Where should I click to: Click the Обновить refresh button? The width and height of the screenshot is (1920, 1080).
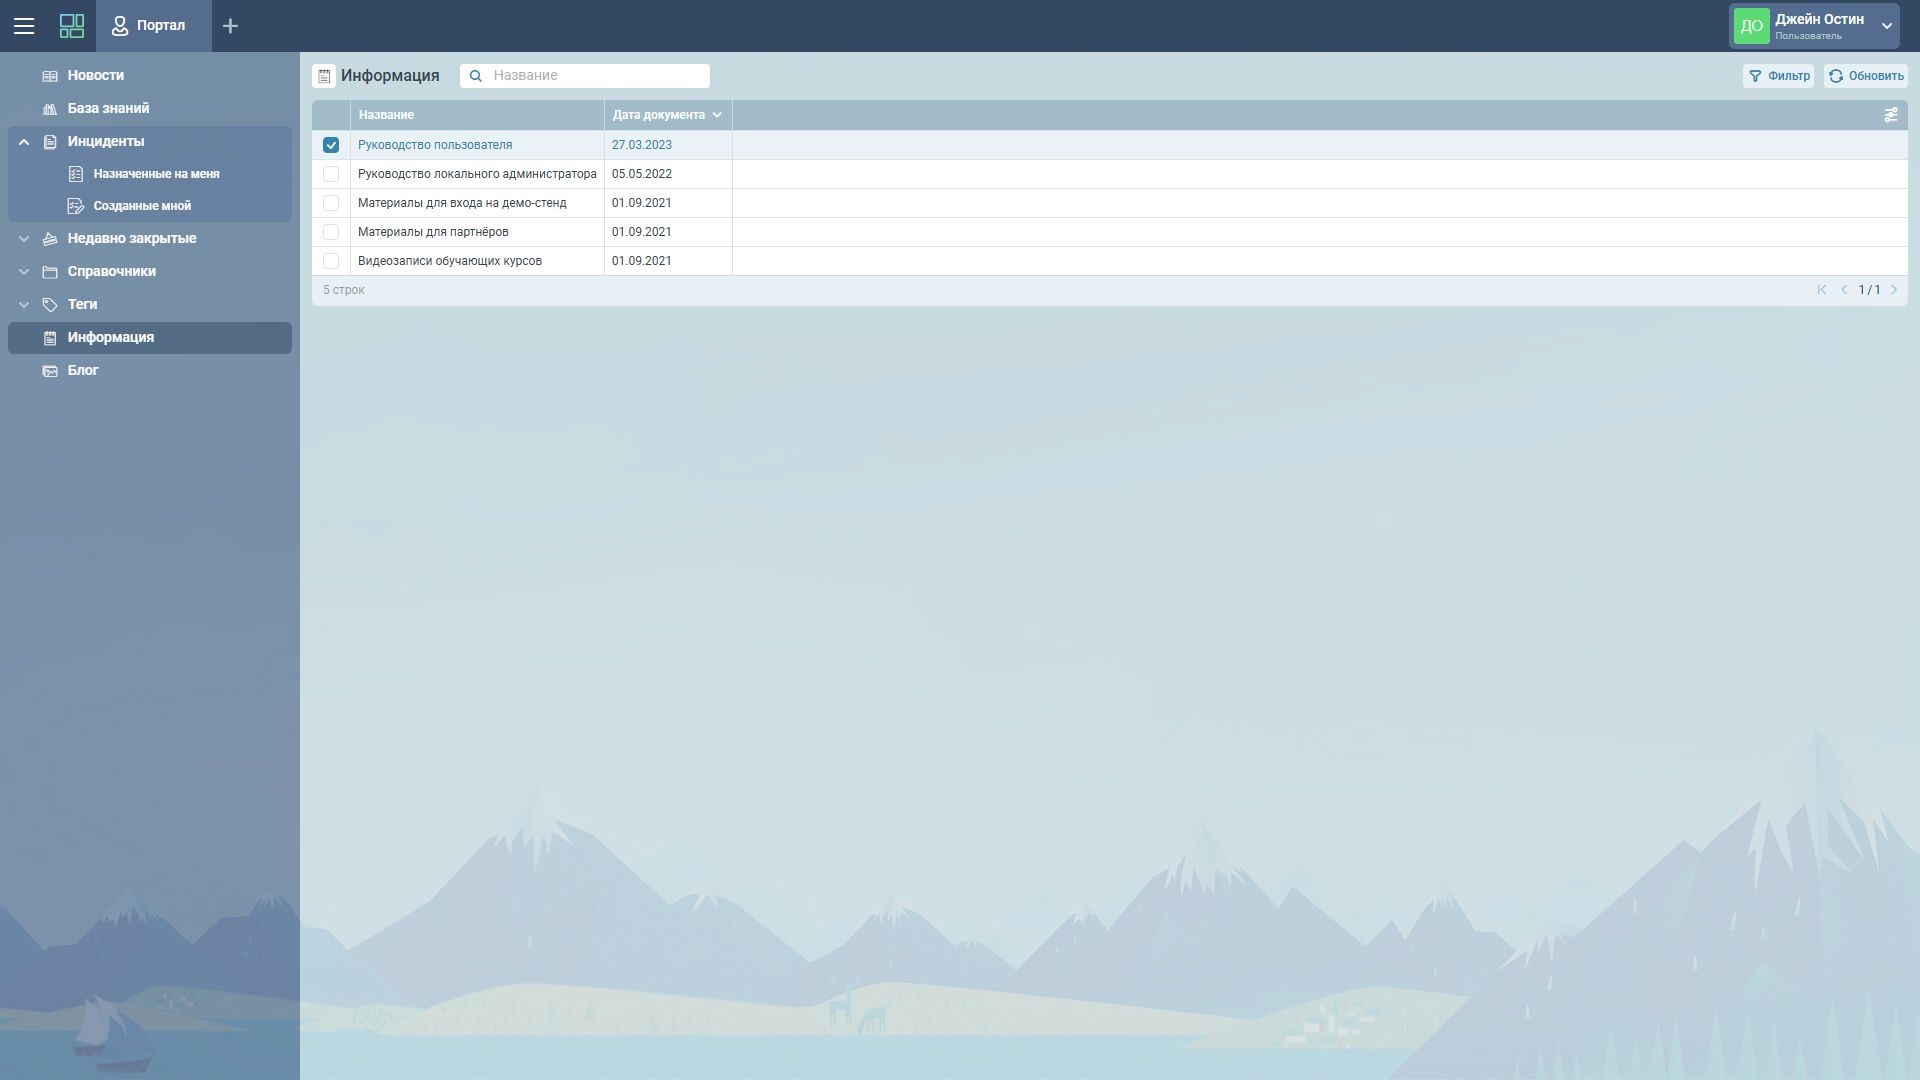1865,76
